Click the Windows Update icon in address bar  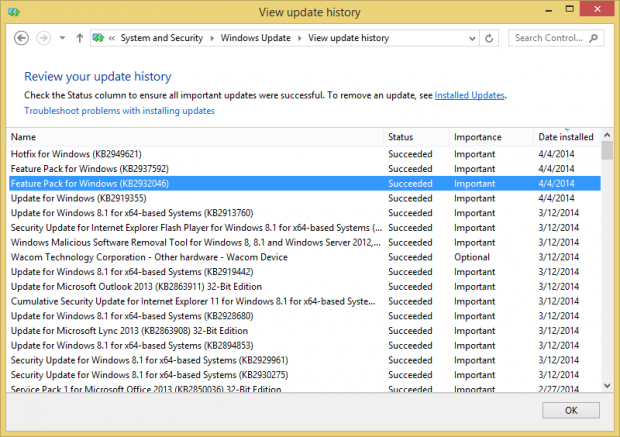coord(98,38)
